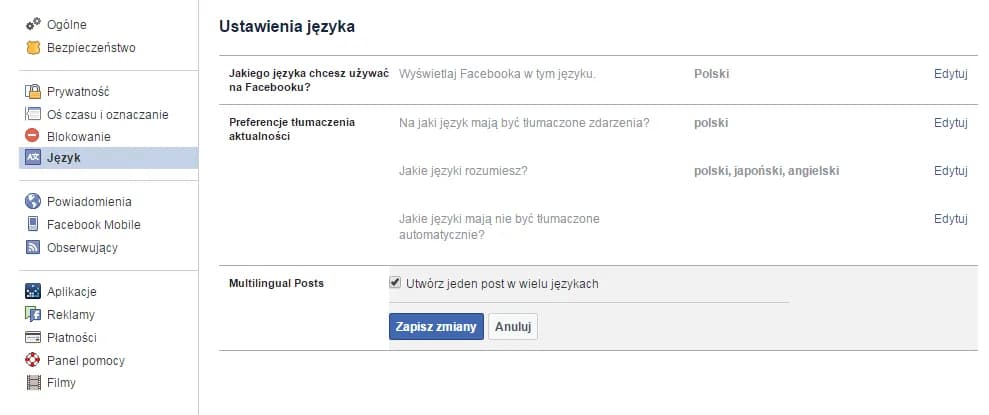989x415 pixels.
Task: Save with the Zapisz zmiany button
Action: 436,327
